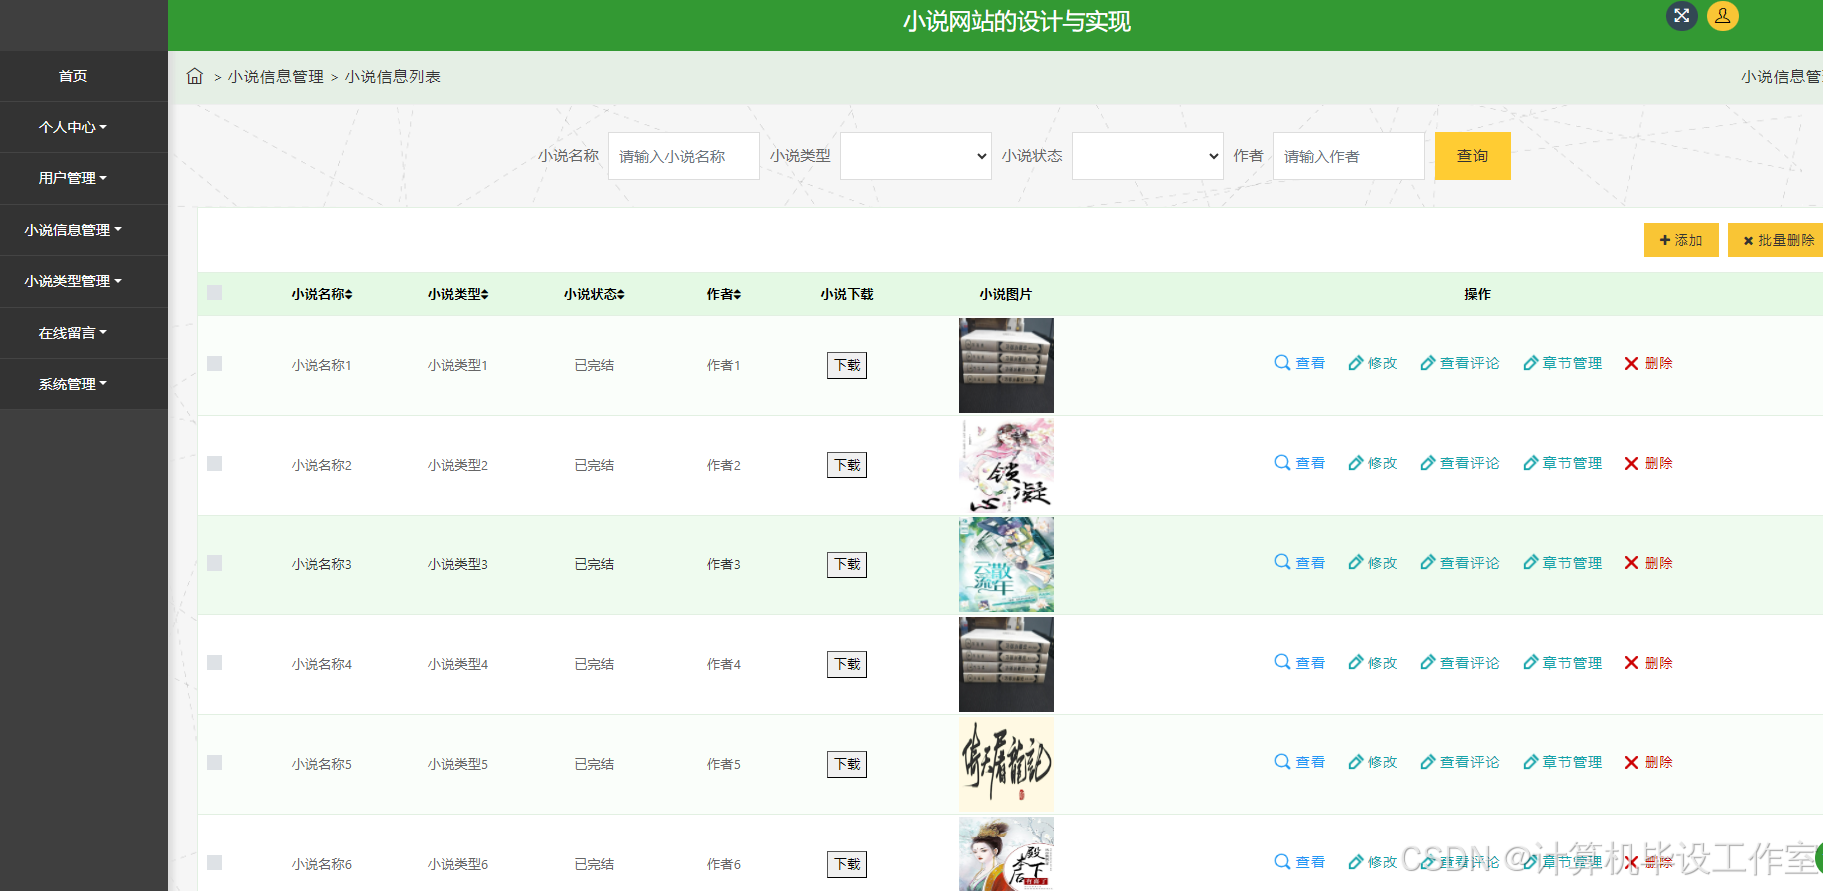The width and height of the screenshot is (1823, 891).
Task: Edit the 小说名称4 entry
Action: pyautogui.click(x=1372, y=663)
